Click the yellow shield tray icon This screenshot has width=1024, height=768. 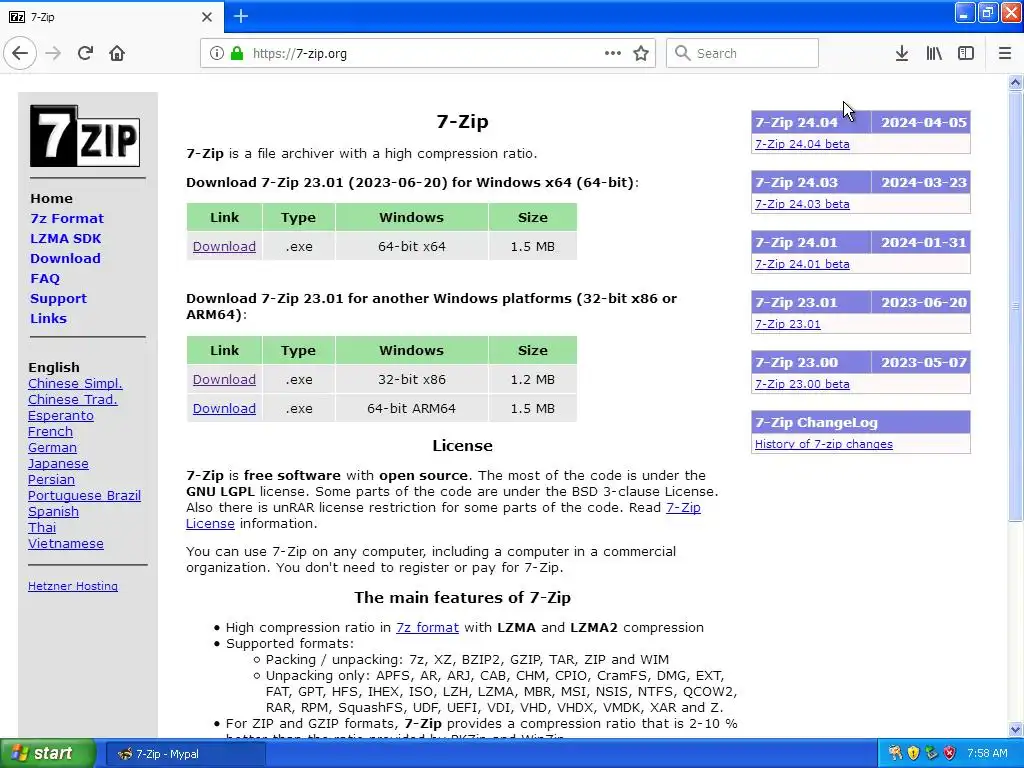coord(913,753)
